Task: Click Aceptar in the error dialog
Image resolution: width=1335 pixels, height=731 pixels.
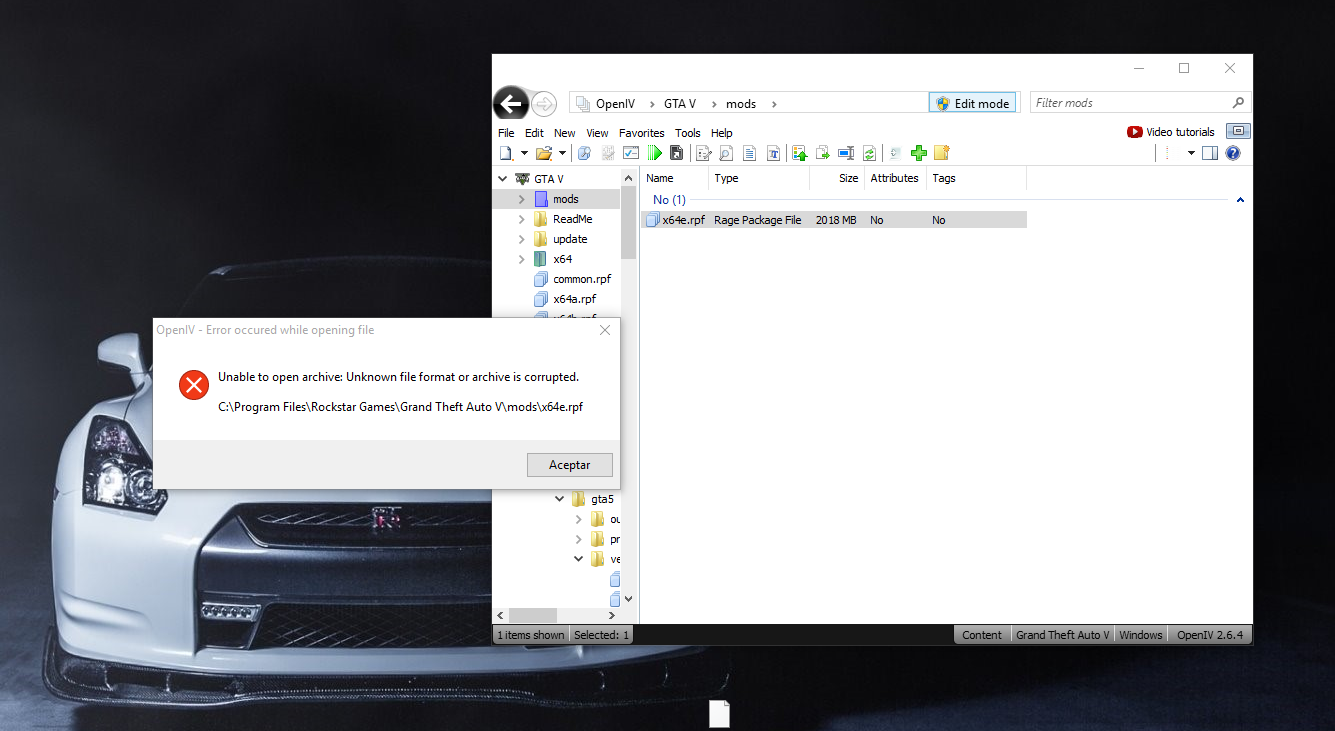Action: pyautogui.click(x=570, y=465)
